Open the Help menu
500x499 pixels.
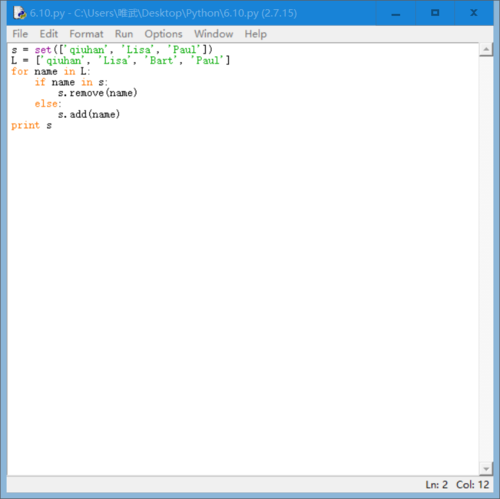[256, 34]
